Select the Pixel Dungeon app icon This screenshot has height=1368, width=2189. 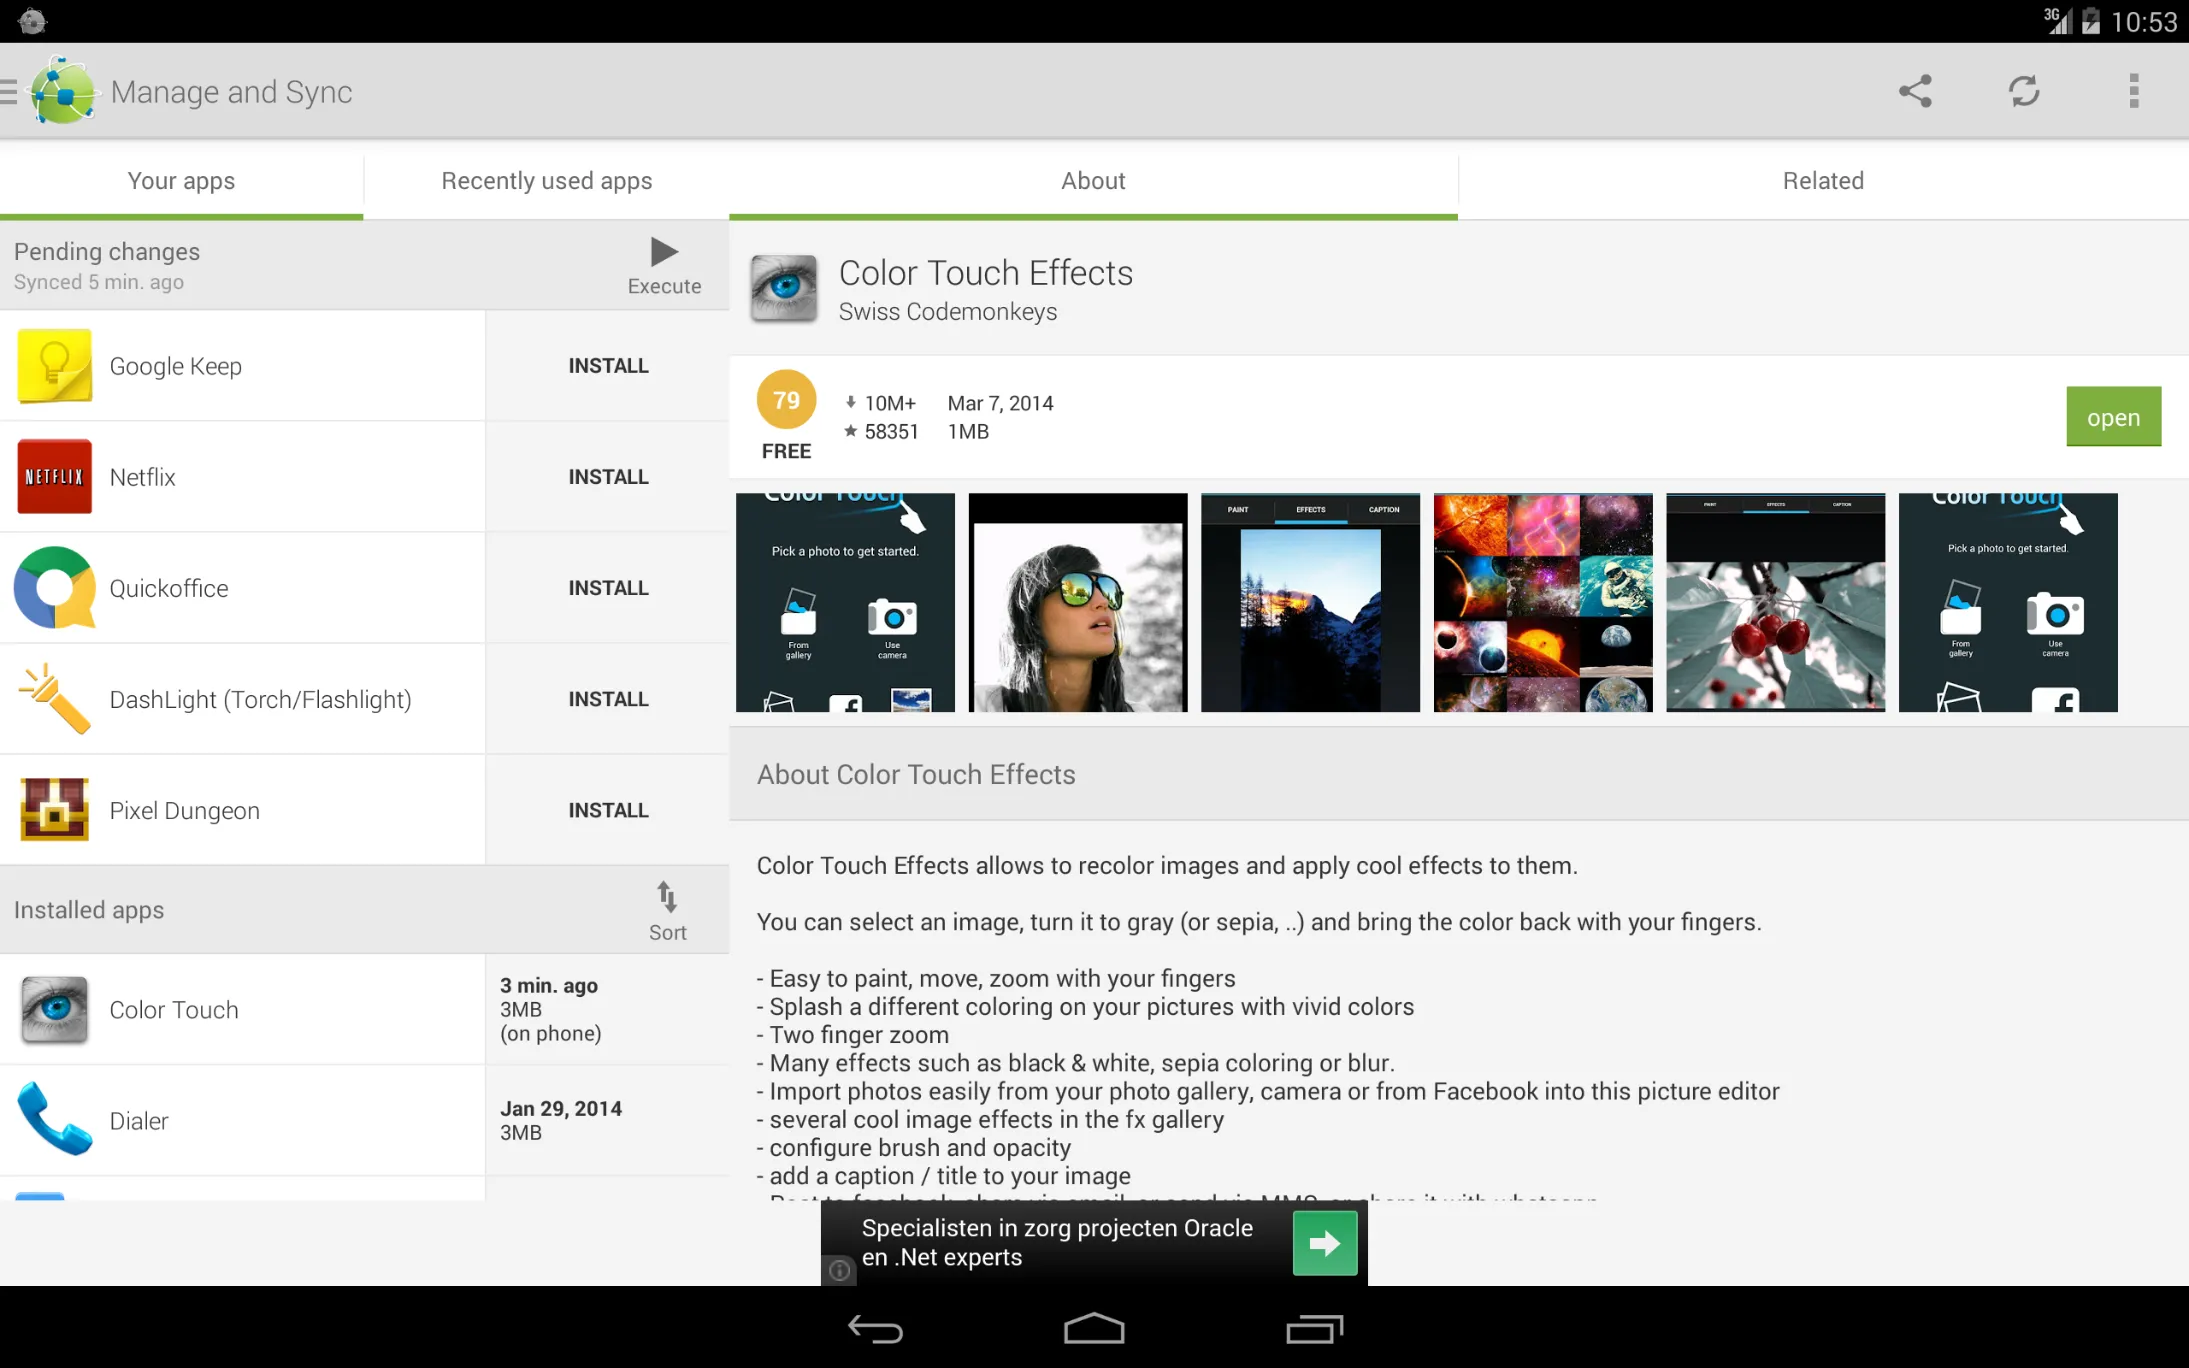pos(54,810)
